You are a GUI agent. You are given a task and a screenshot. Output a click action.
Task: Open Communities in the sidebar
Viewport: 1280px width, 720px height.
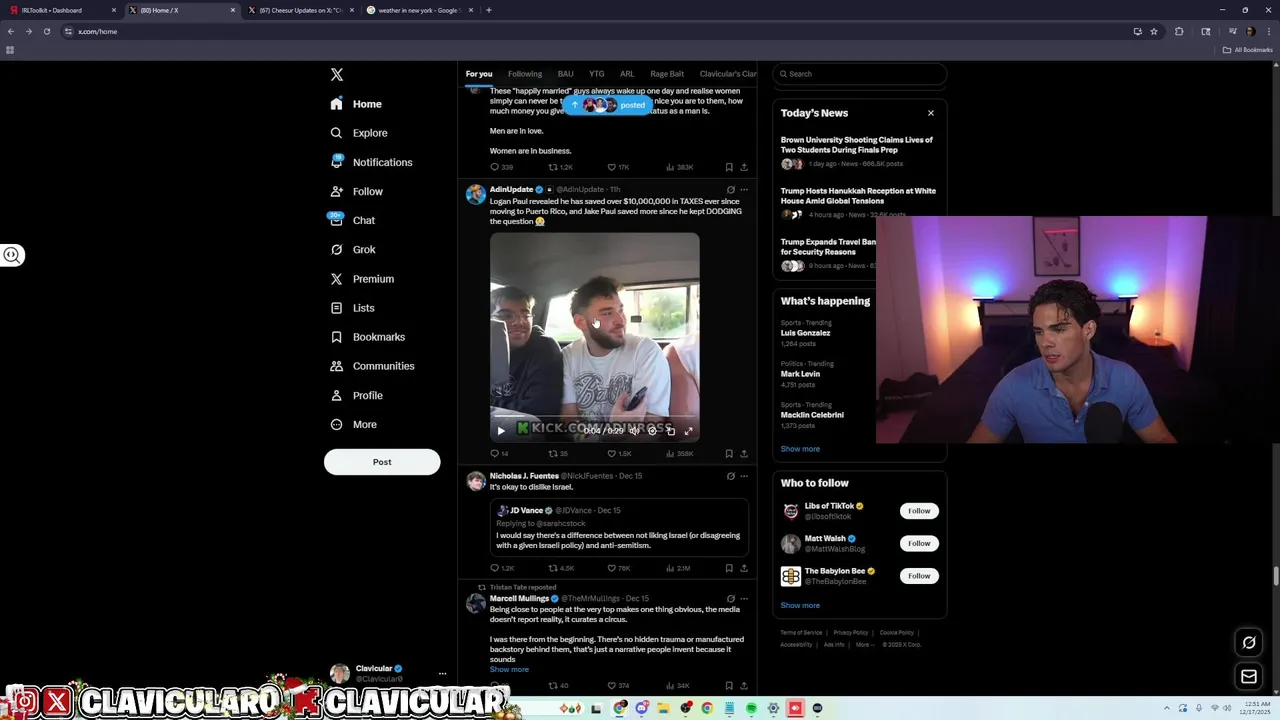pyautogui.click(x=371, y=366)
